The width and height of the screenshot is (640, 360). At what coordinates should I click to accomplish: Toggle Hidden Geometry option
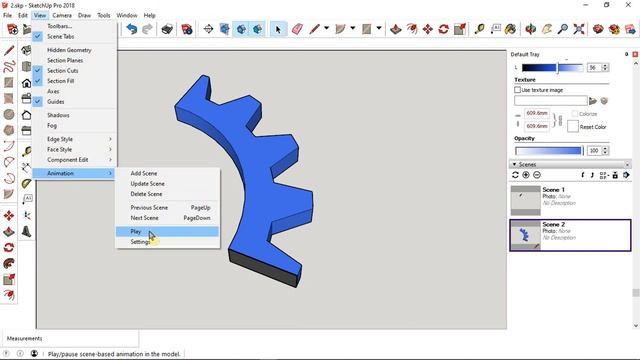pos(69,50)
